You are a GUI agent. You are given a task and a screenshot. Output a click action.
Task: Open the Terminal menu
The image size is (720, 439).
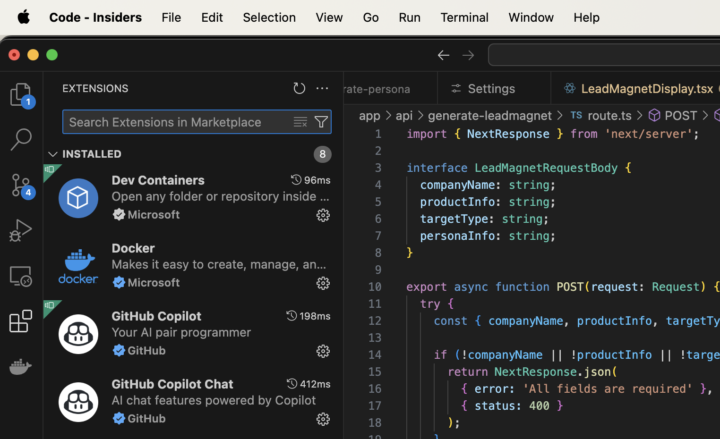(464, 17)
